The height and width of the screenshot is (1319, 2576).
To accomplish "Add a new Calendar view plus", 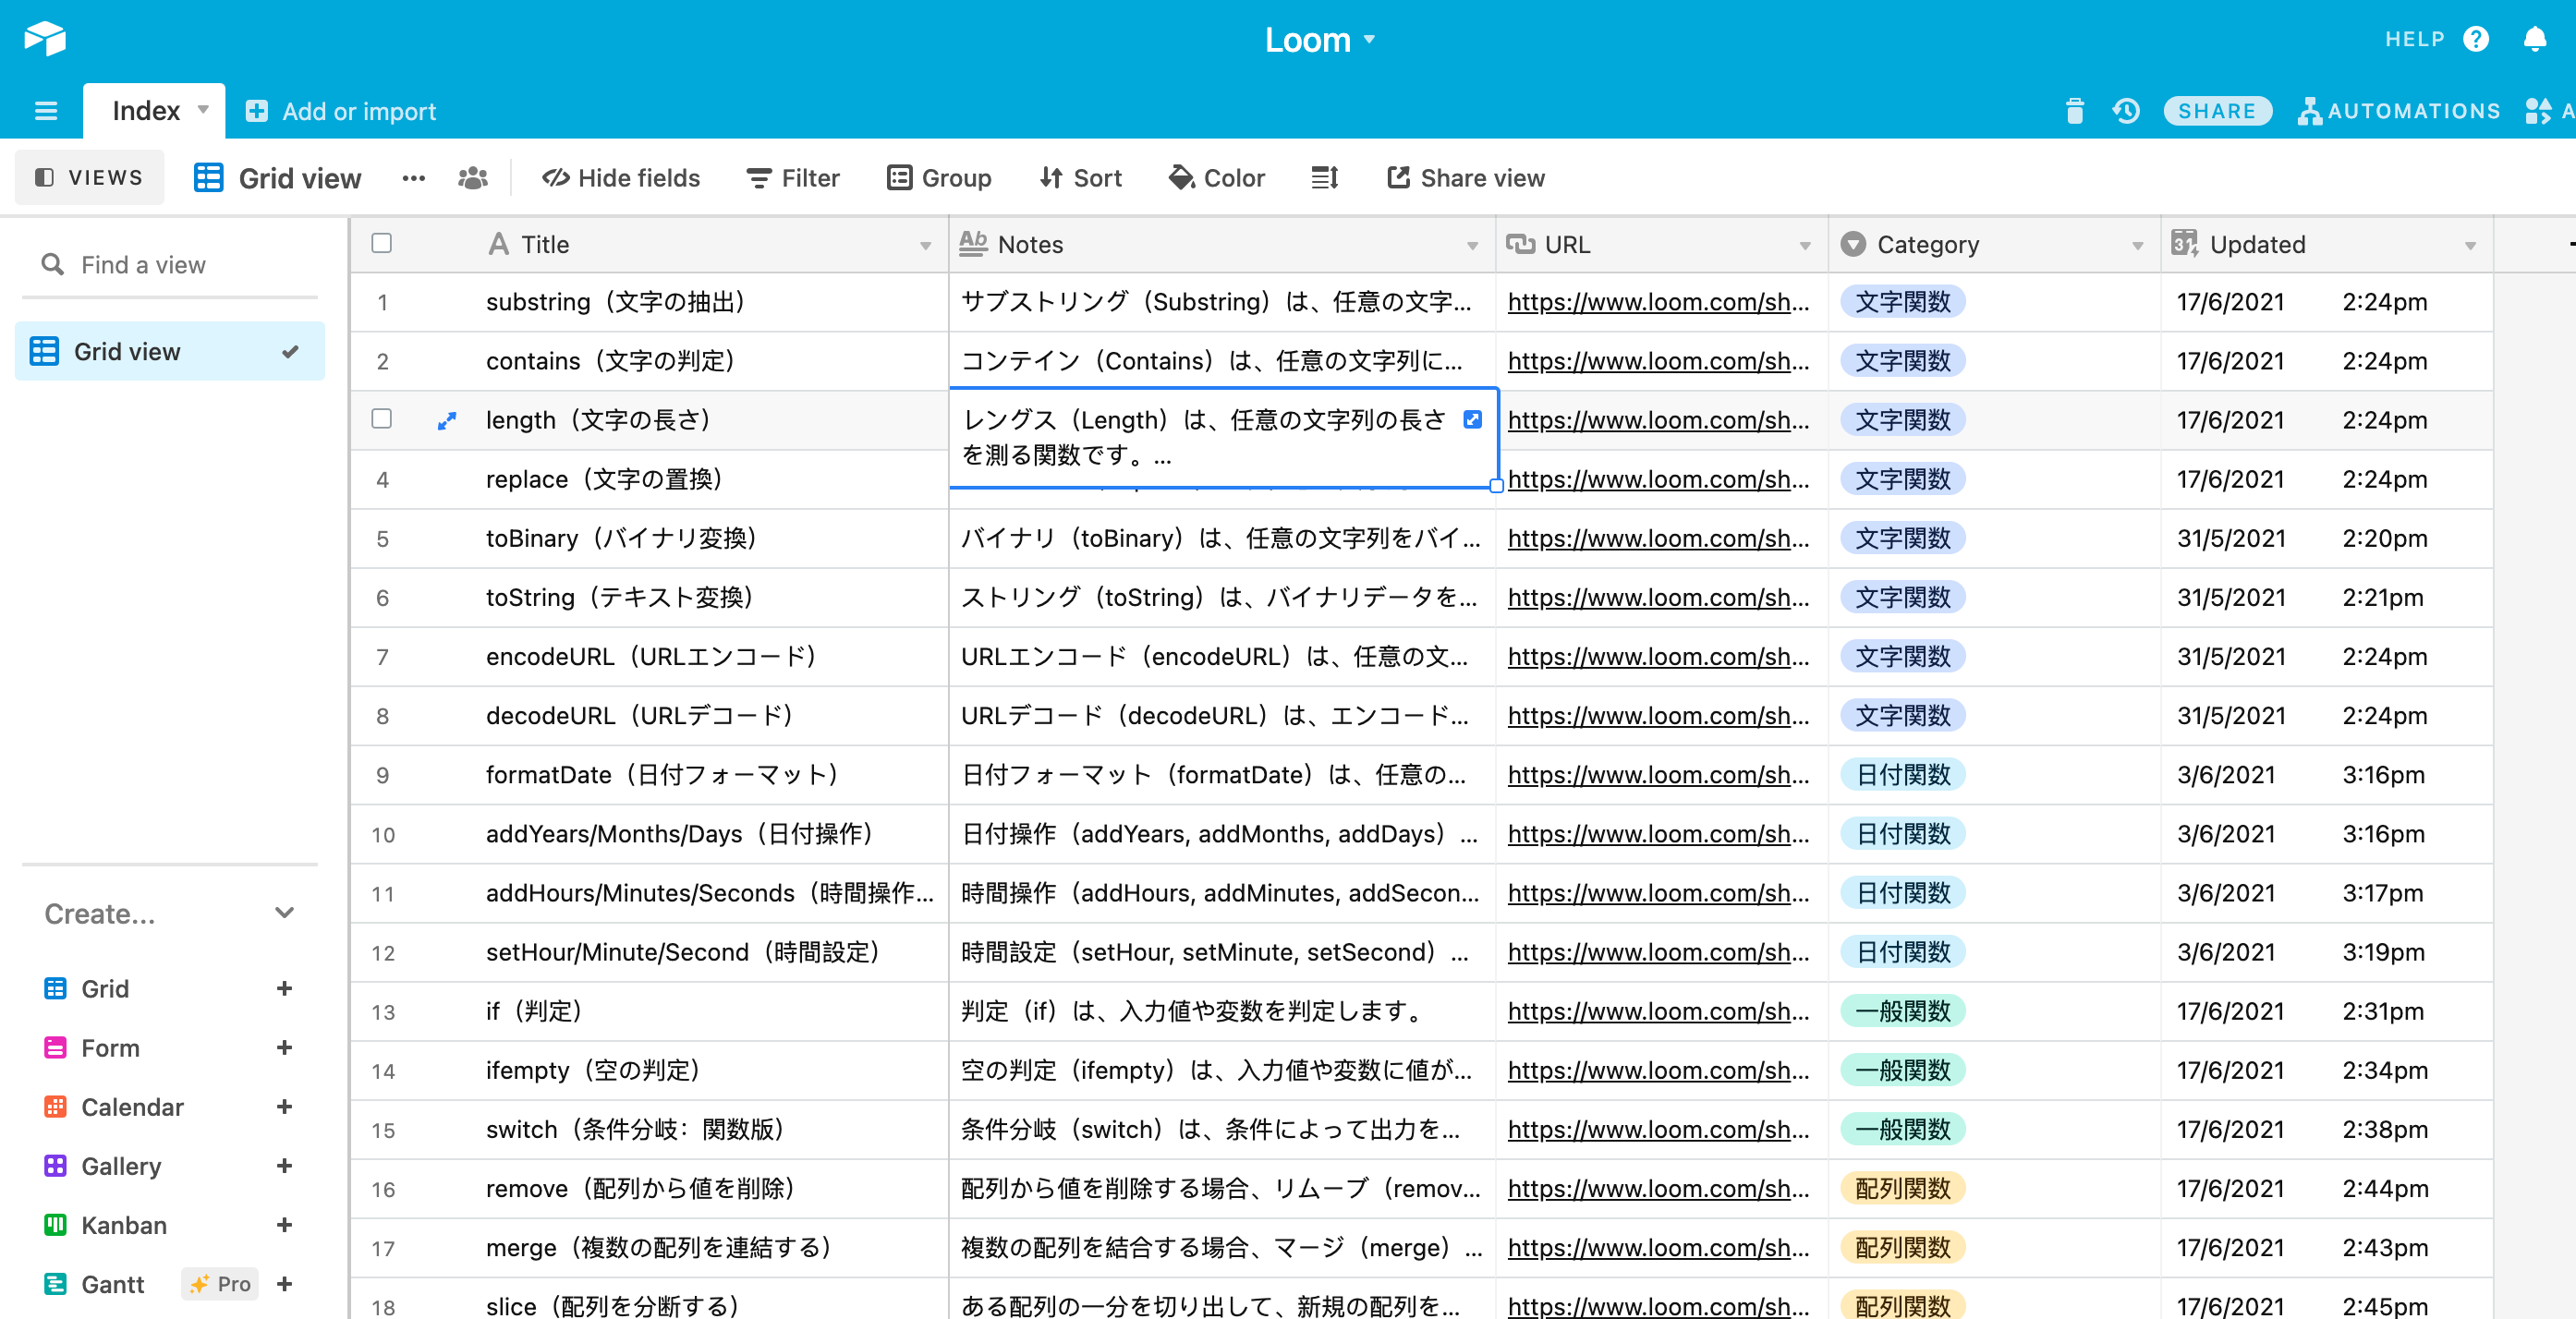I will coord(284,1107).
